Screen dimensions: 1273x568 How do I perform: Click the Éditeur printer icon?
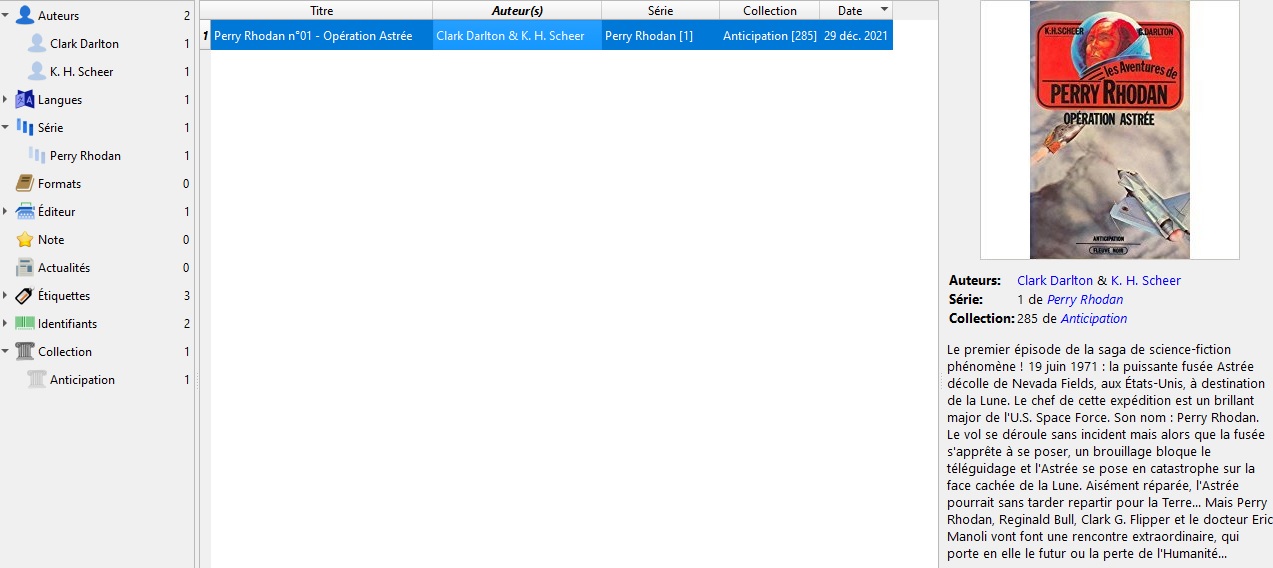tap(25, 211)
